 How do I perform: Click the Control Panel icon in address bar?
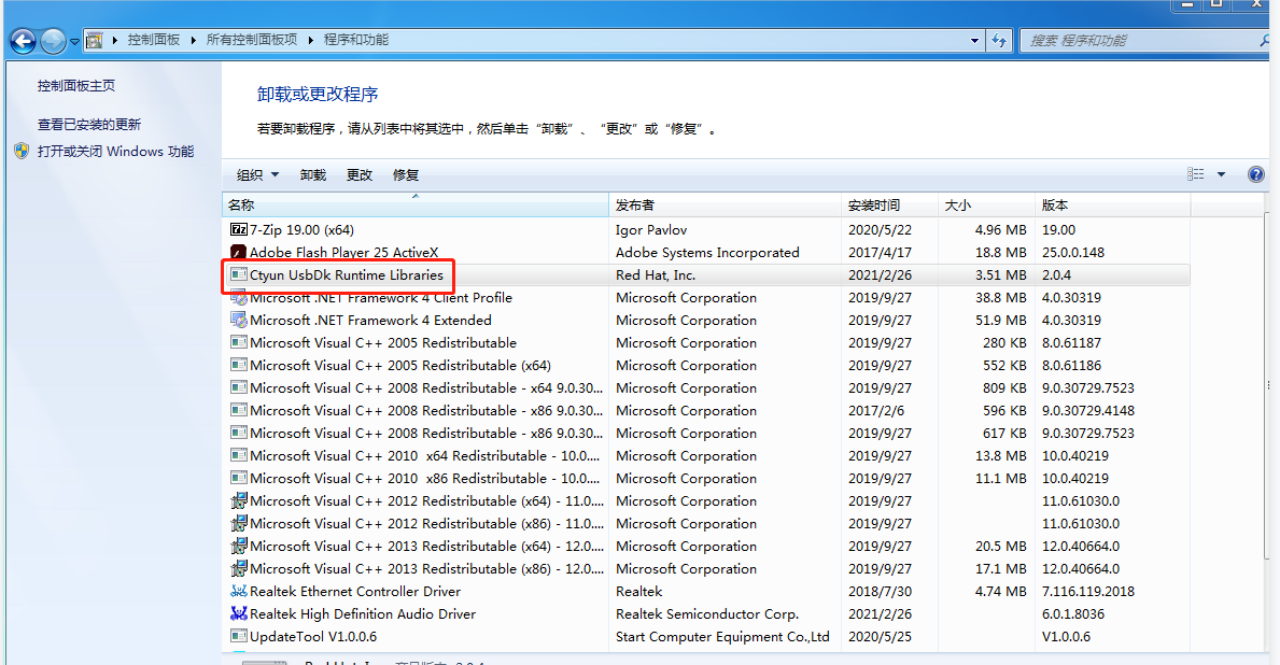[94, 41]
